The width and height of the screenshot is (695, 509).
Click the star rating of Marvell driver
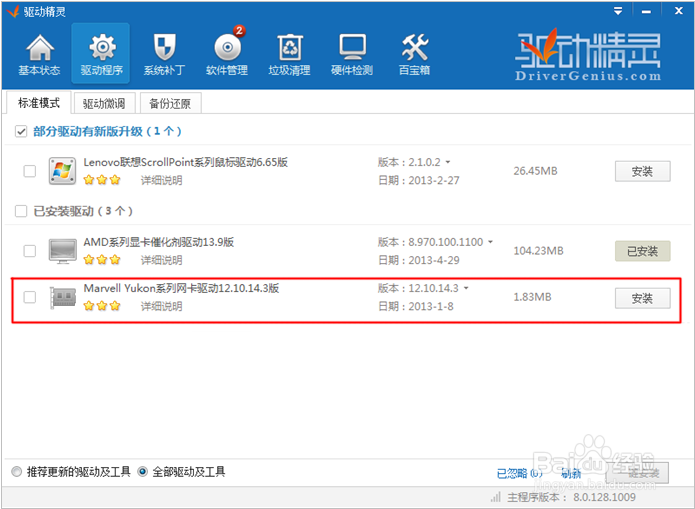[x=102, y=305]
